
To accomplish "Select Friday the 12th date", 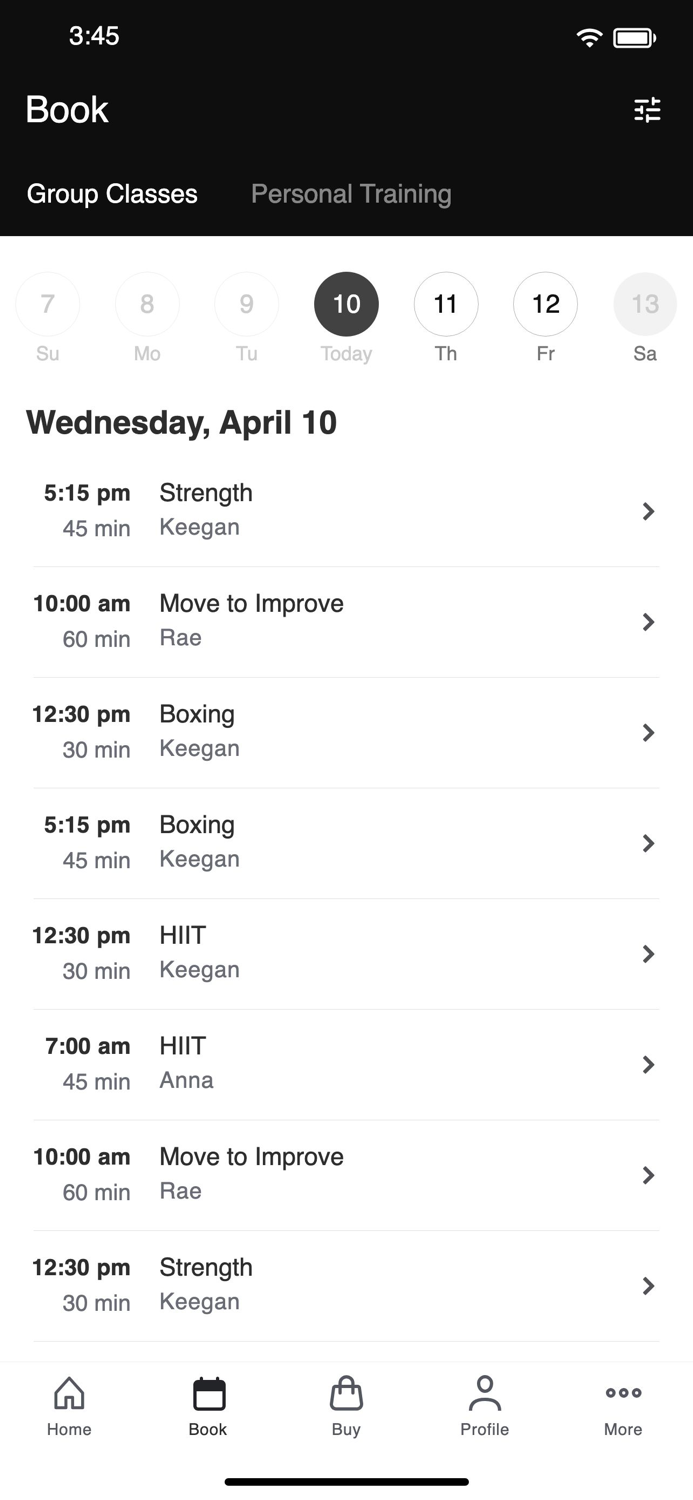I will pos(545,304).
